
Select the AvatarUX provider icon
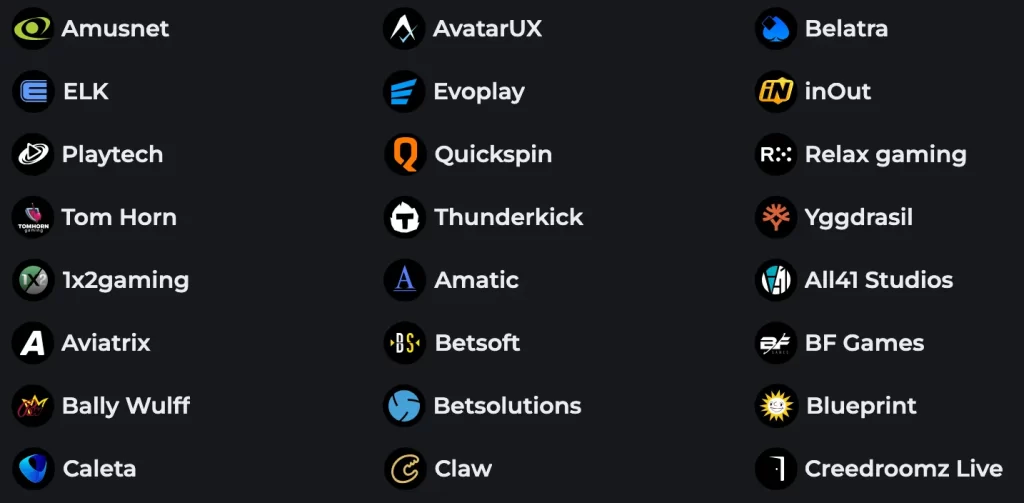point(404,28)
